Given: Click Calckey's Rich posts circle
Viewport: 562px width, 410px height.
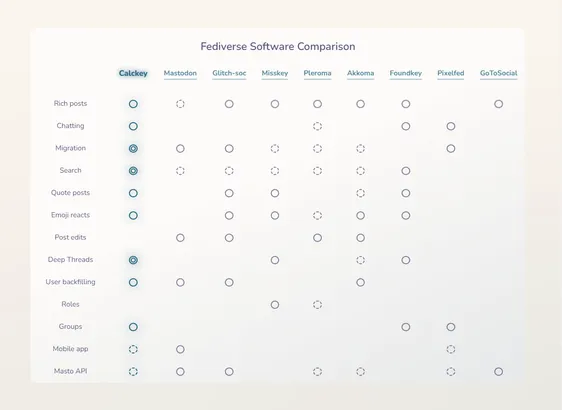Looking at the screenshot, I should point(133,104).
